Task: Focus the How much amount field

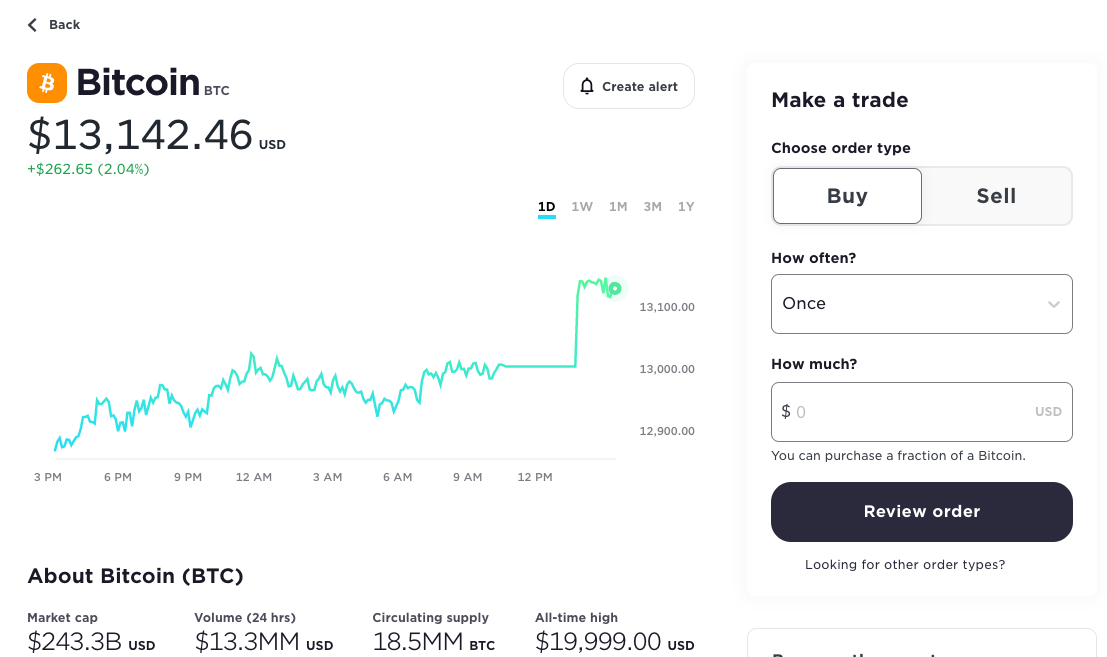Action: pos(921,412)
